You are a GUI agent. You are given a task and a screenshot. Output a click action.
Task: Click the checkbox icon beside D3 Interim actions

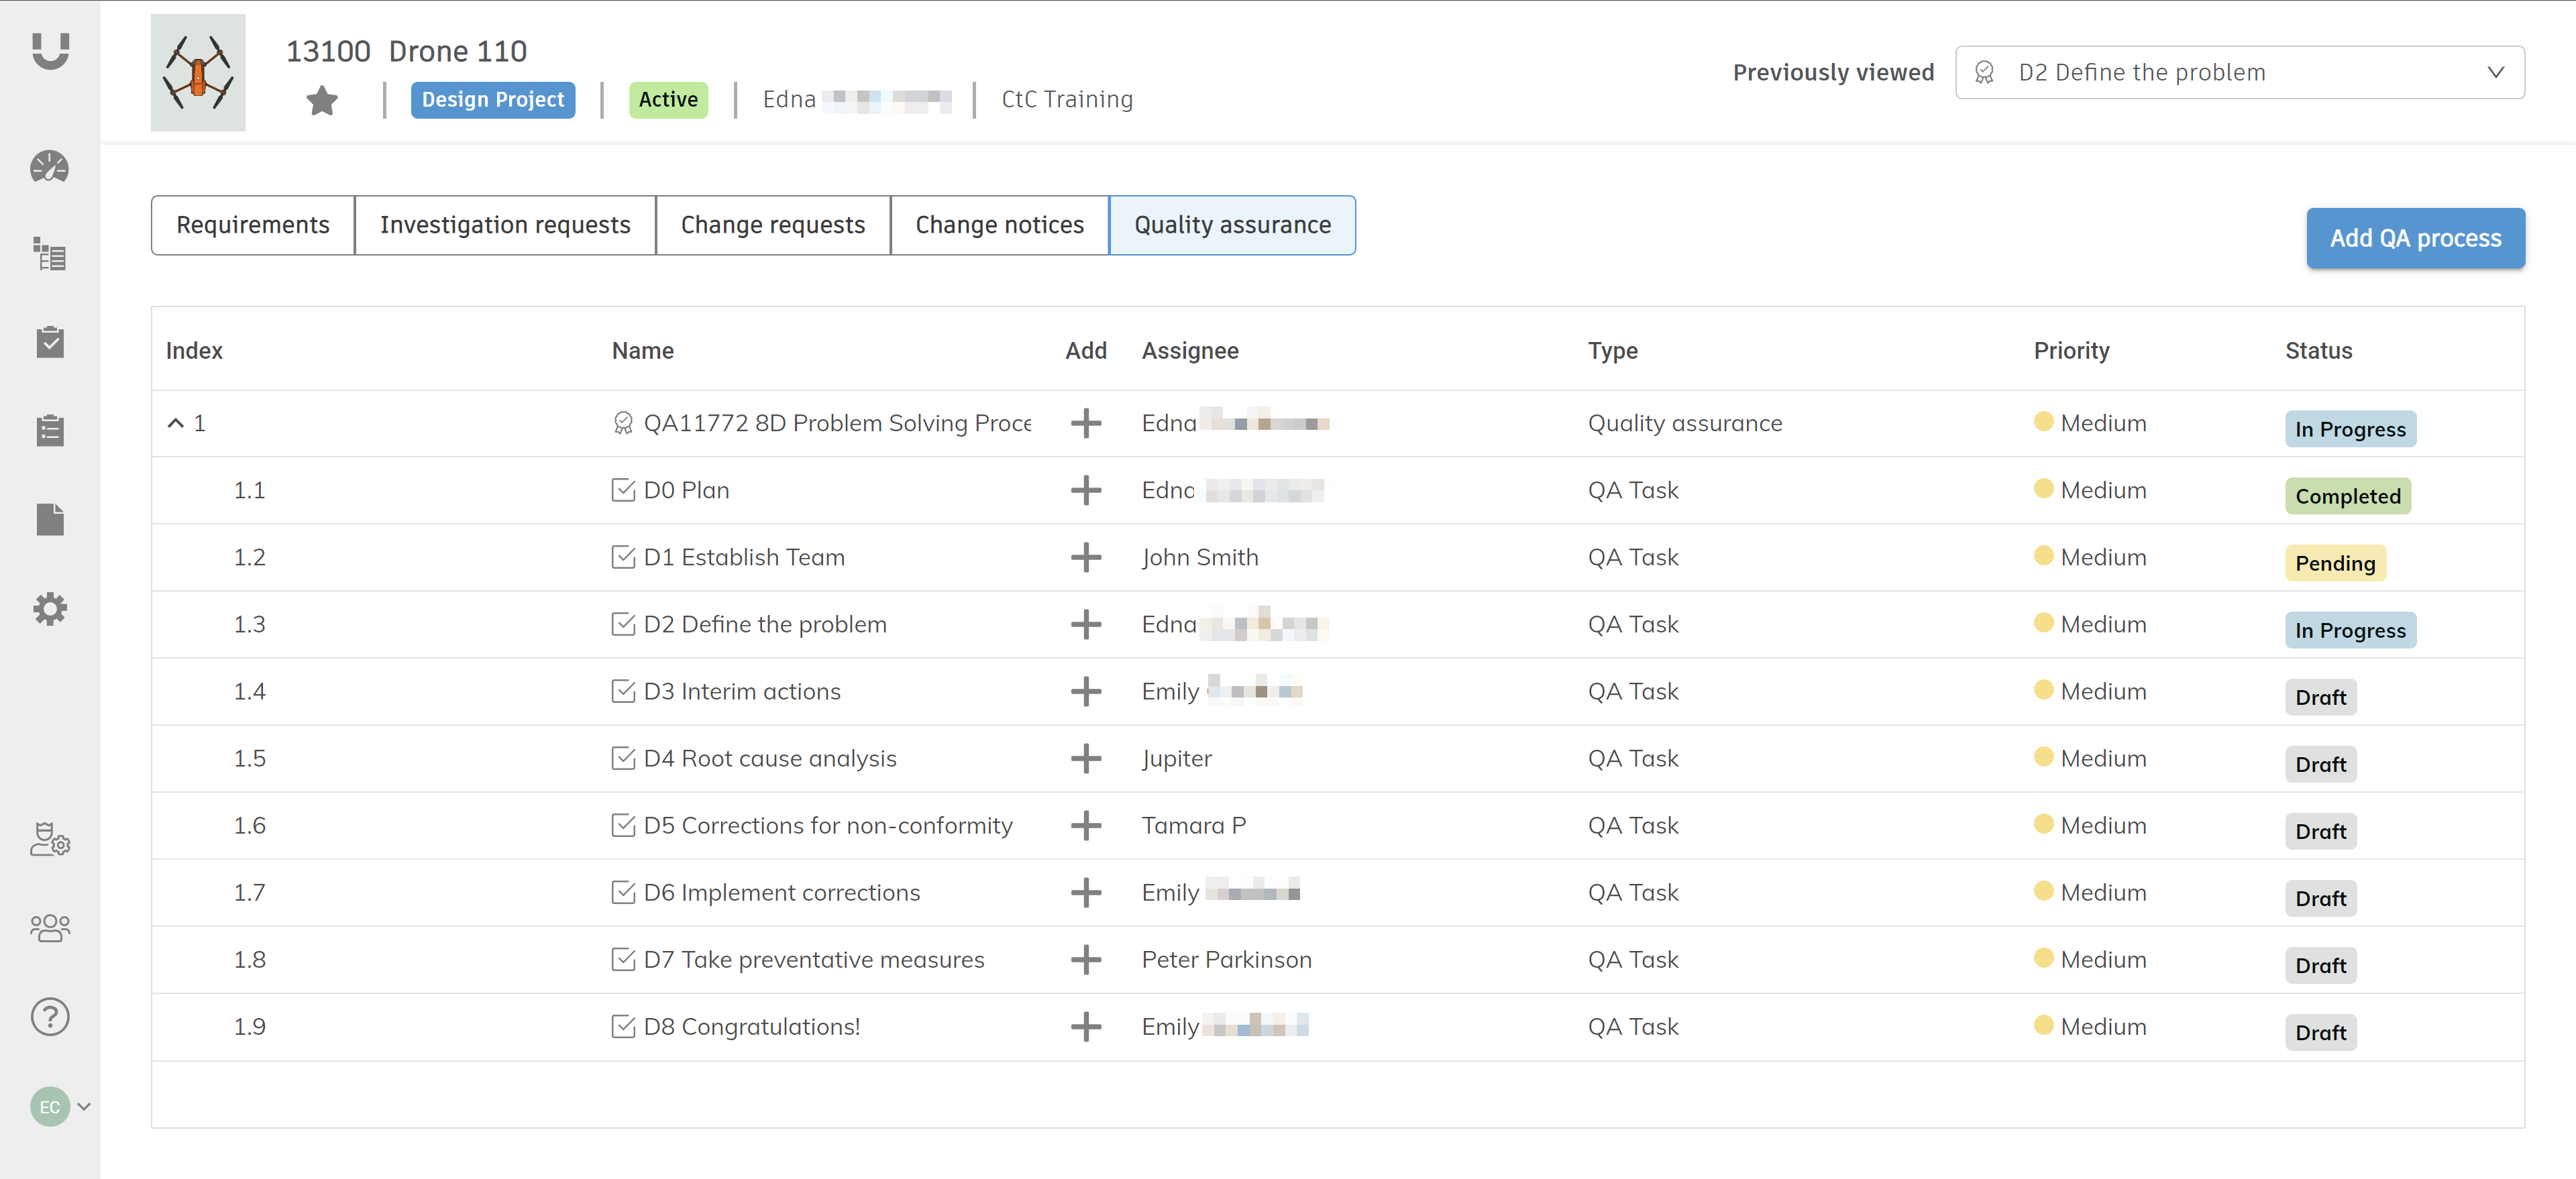pyautogui.click(x=622, y=691)
